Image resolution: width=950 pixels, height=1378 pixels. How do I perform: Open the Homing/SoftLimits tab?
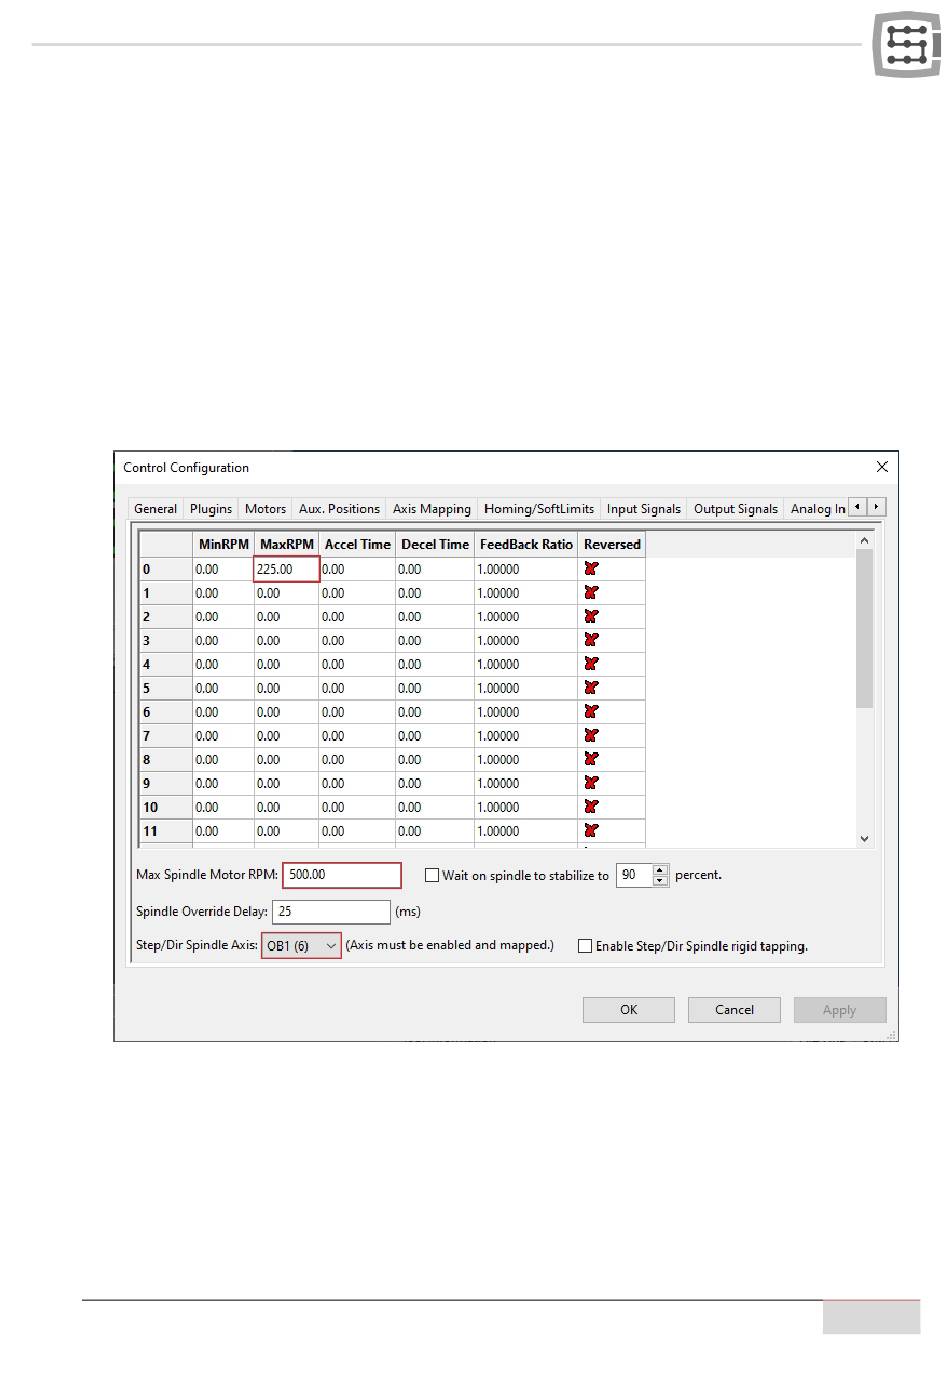pyautogui.click(x=538, y=509)
